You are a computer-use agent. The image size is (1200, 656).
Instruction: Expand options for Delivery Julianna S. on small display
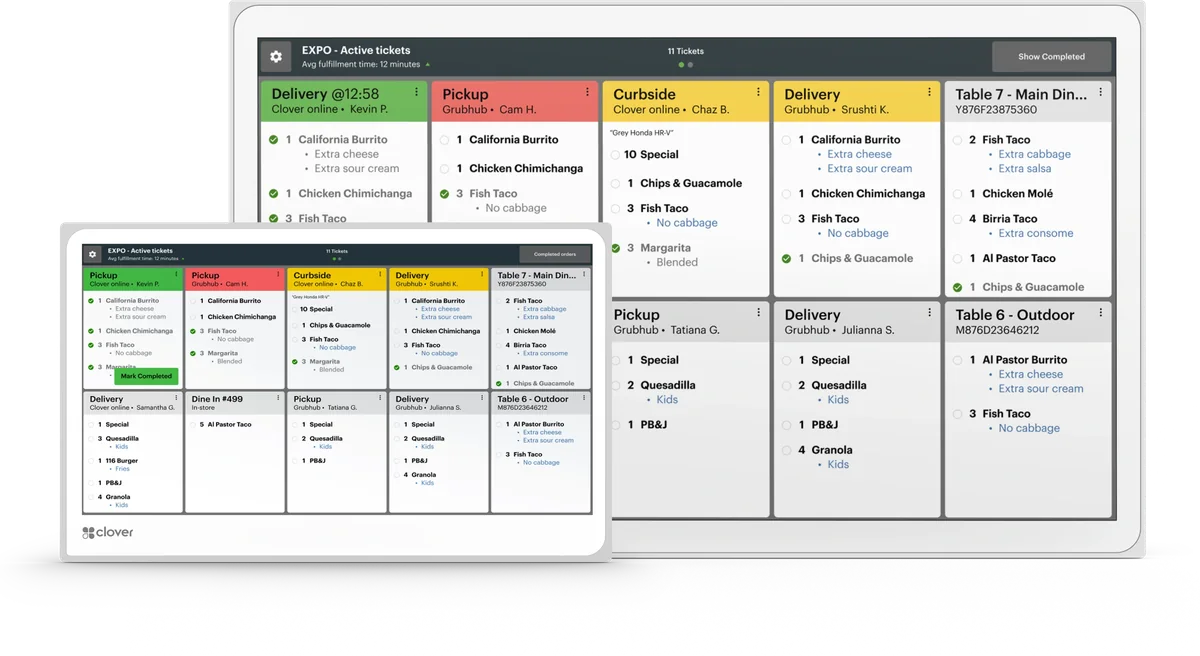[483, 398]
